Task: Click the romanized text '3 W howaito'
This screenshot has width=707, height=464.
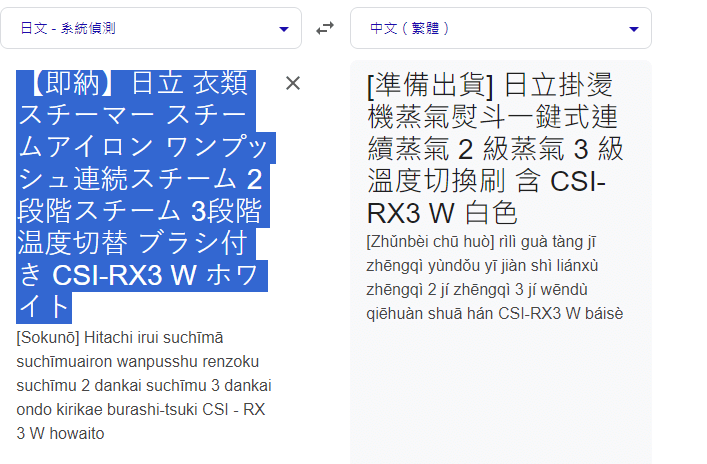Action: tap(60, 433)
